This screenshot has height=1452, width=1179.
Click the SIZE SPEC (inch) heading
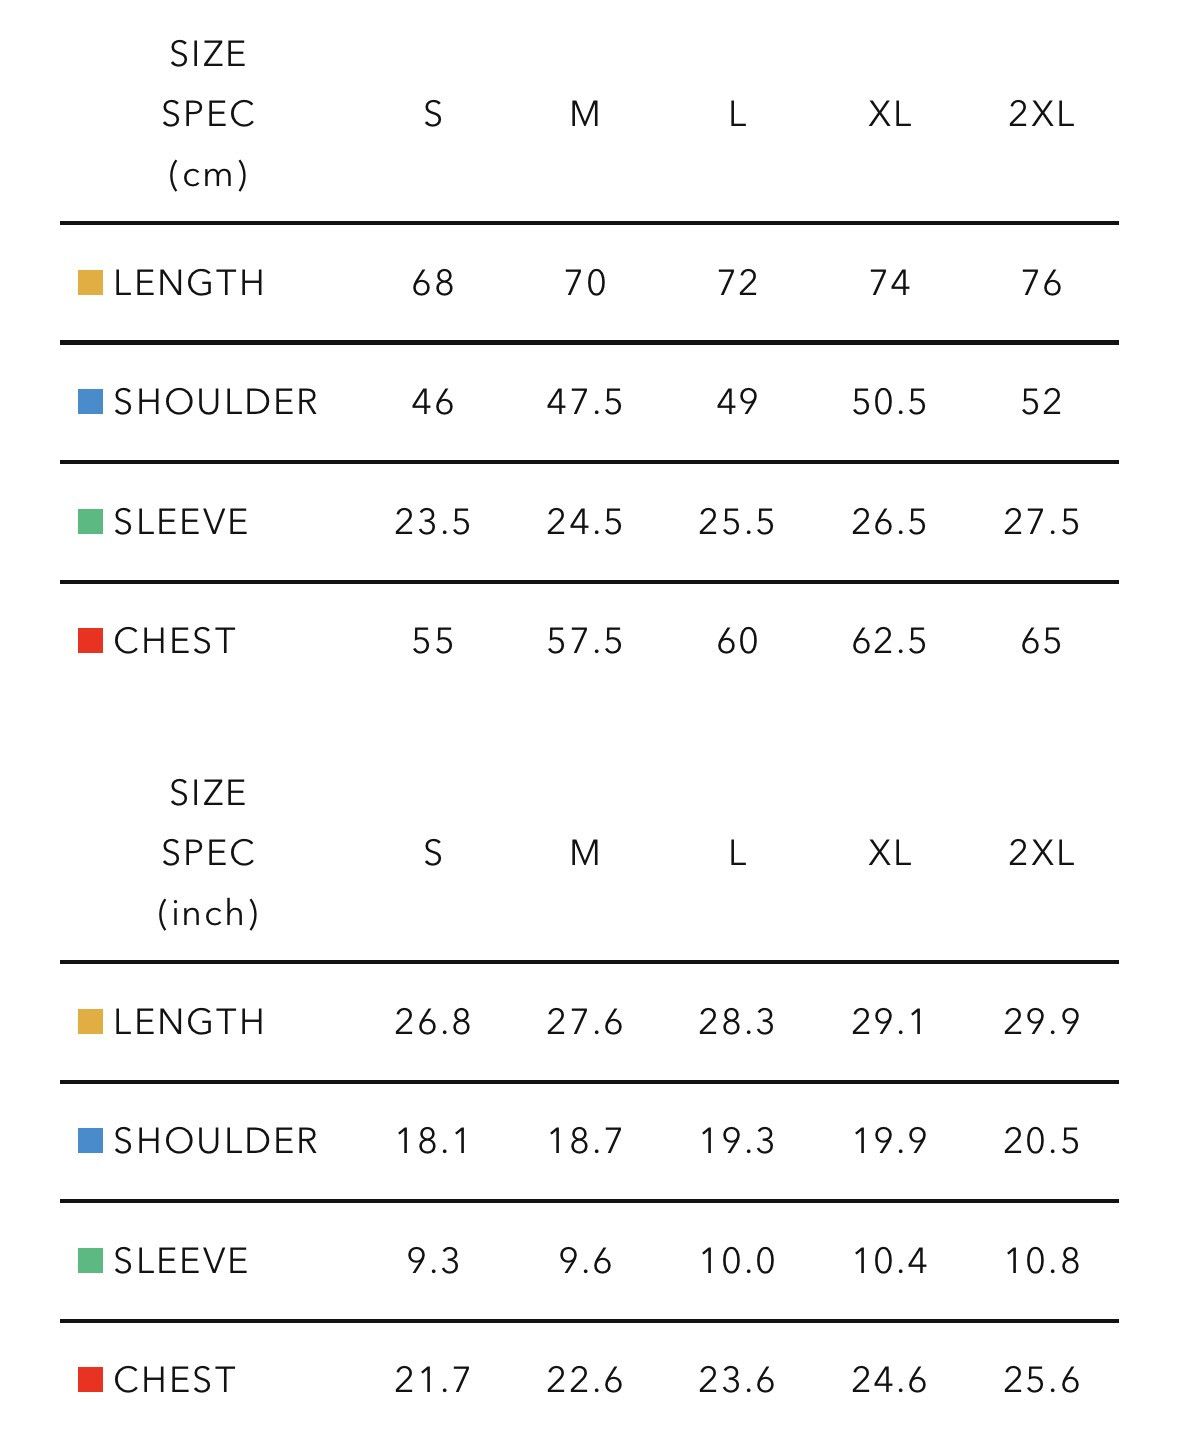(208, 853)
